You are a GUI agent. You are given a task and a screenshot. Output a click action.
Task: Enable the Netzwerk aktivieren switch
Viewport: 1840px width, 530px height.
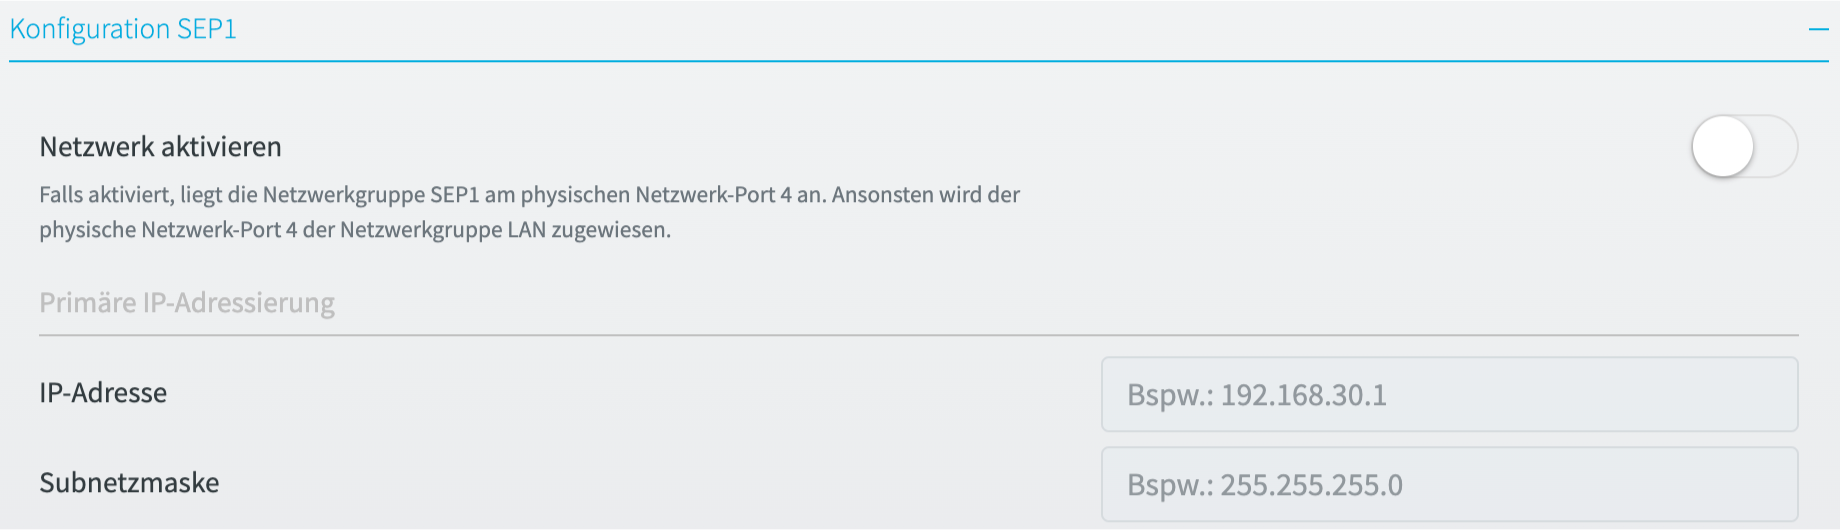pyautogui.click(x=1745, y=146)
